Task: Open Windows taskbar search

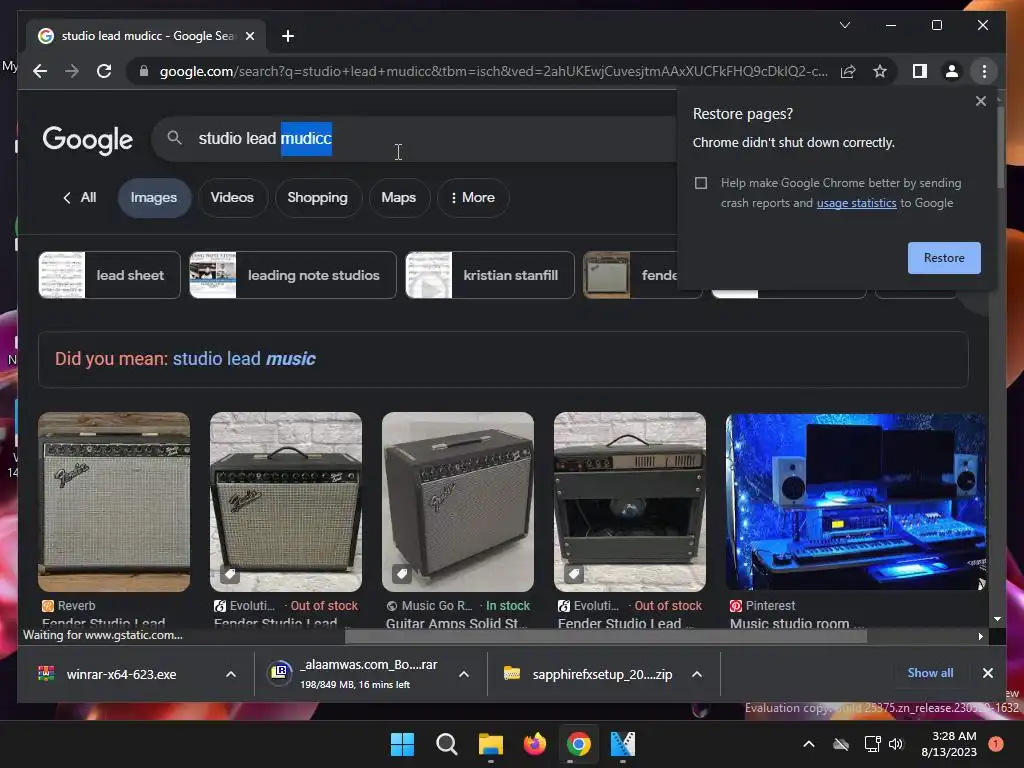Action: [x=447, y=744]
